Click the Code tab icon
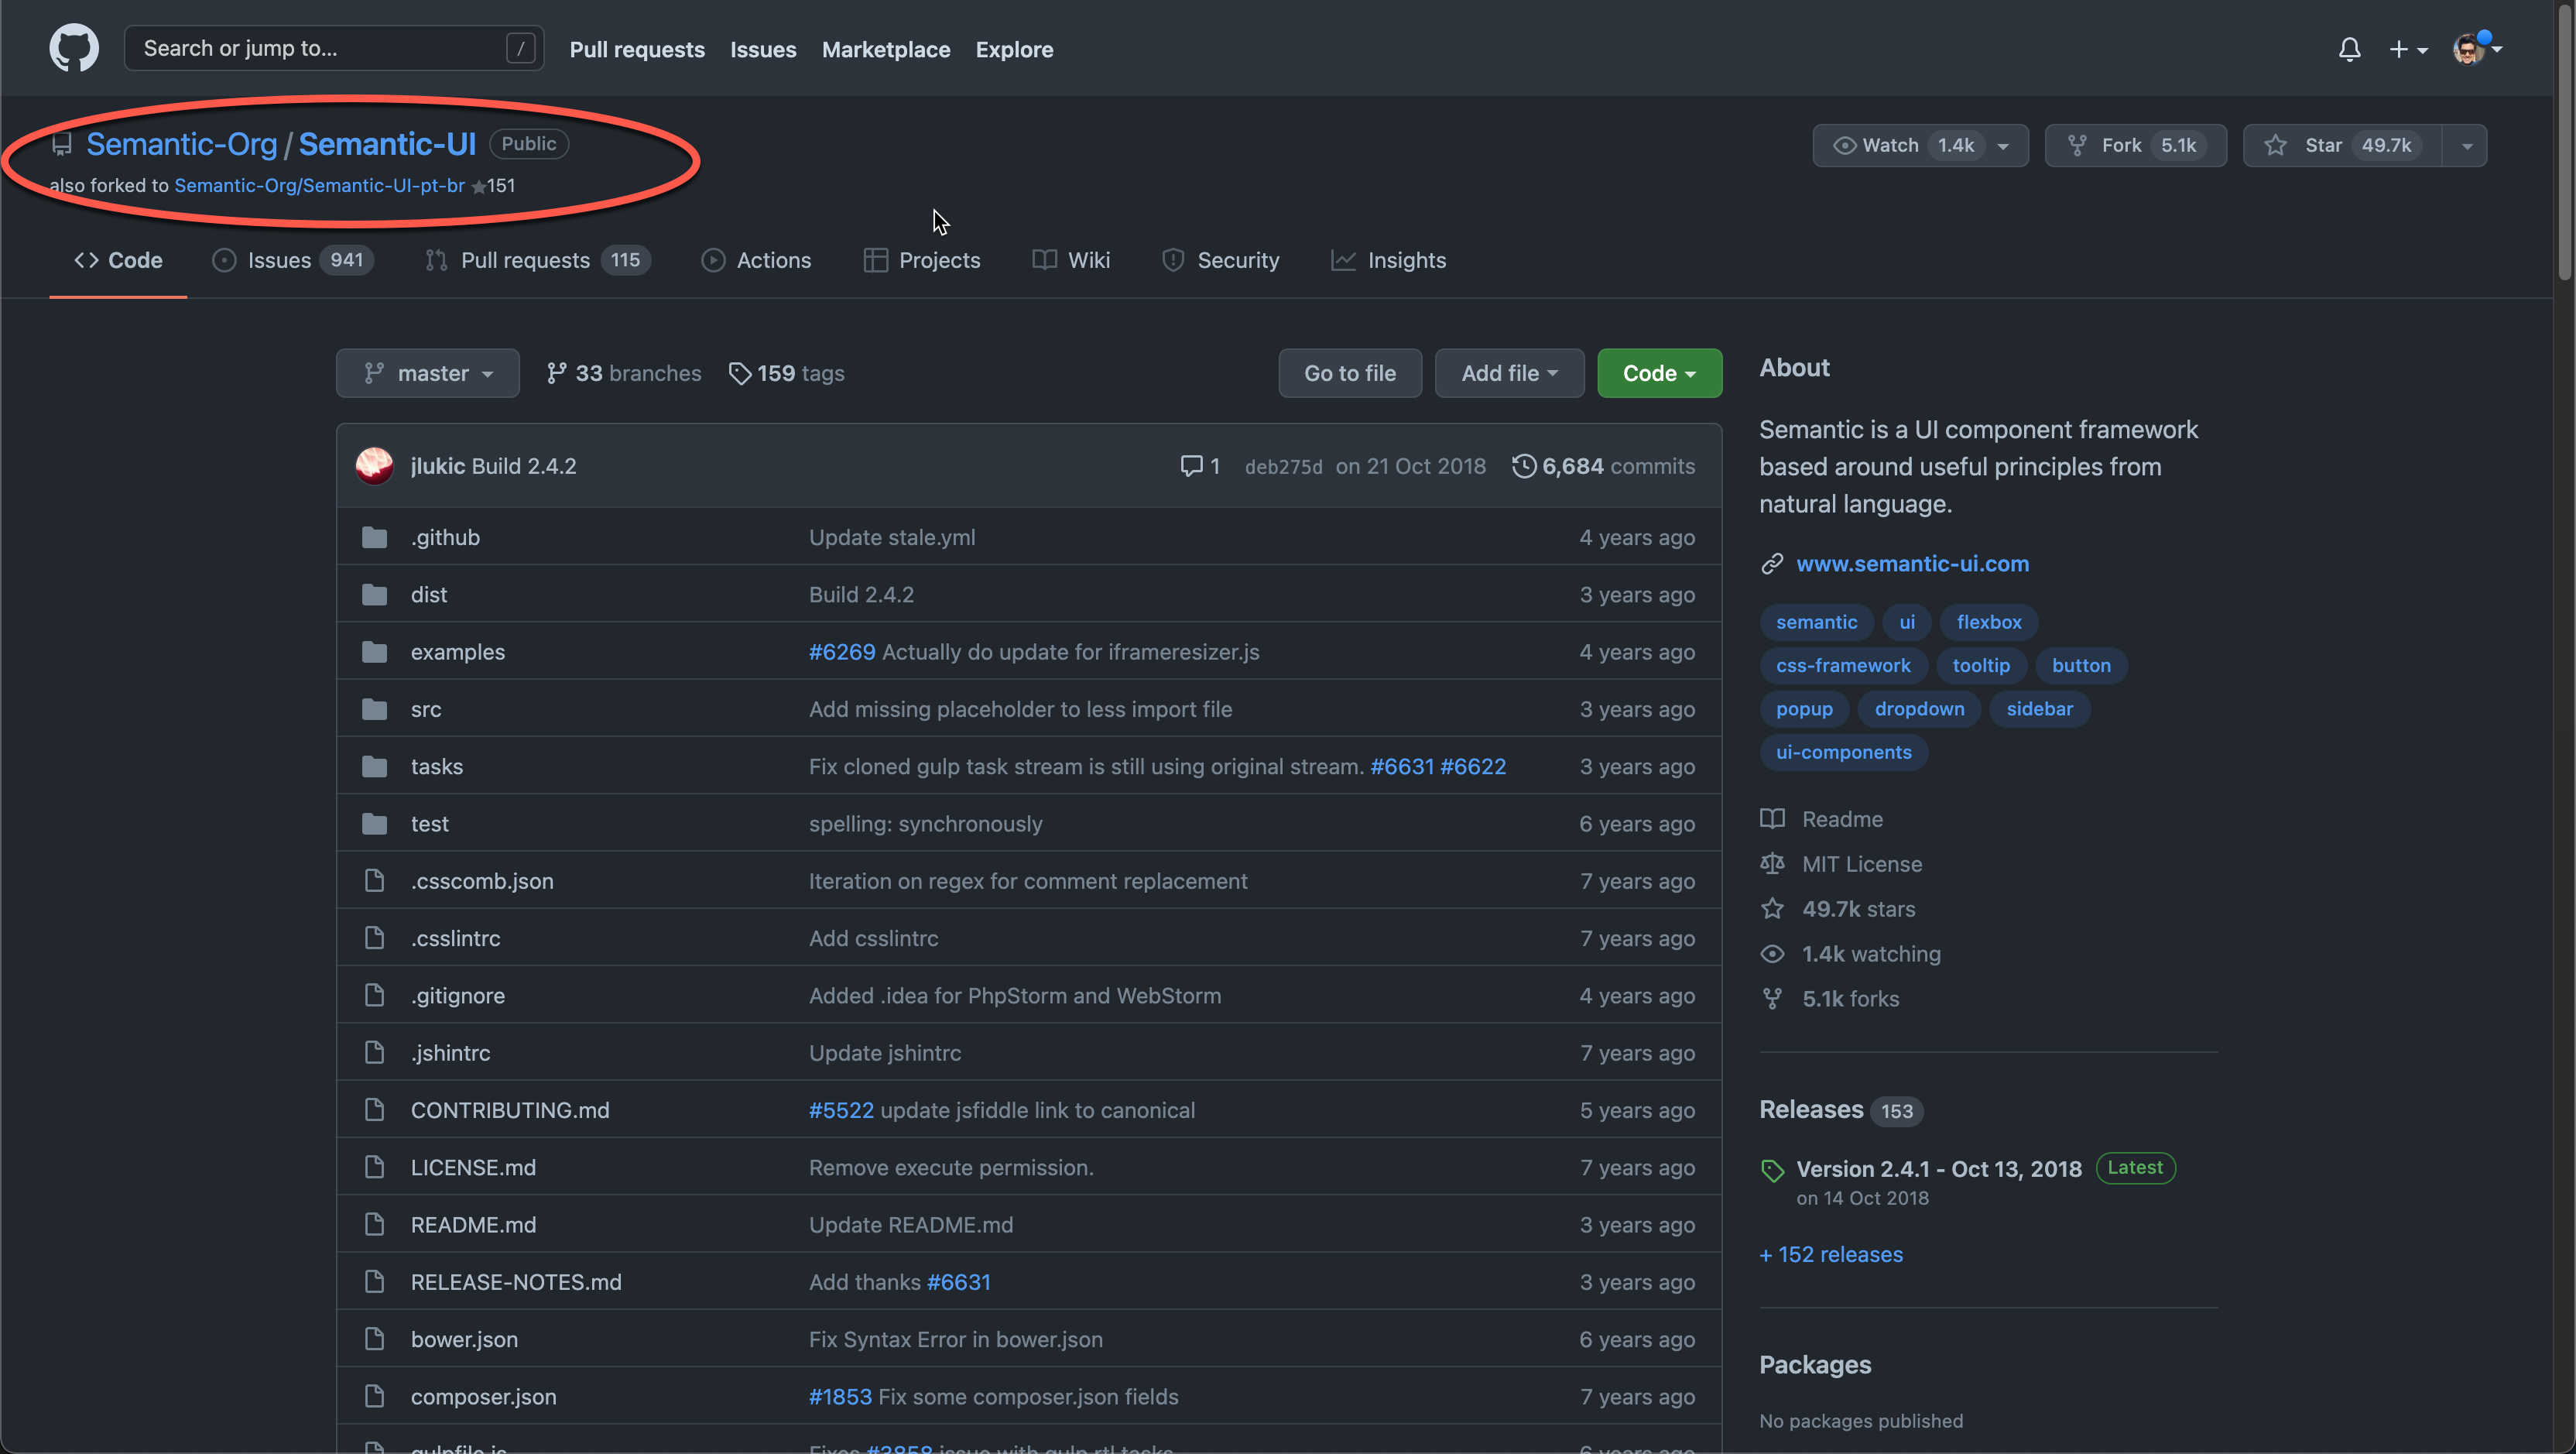 click(85, 259)
